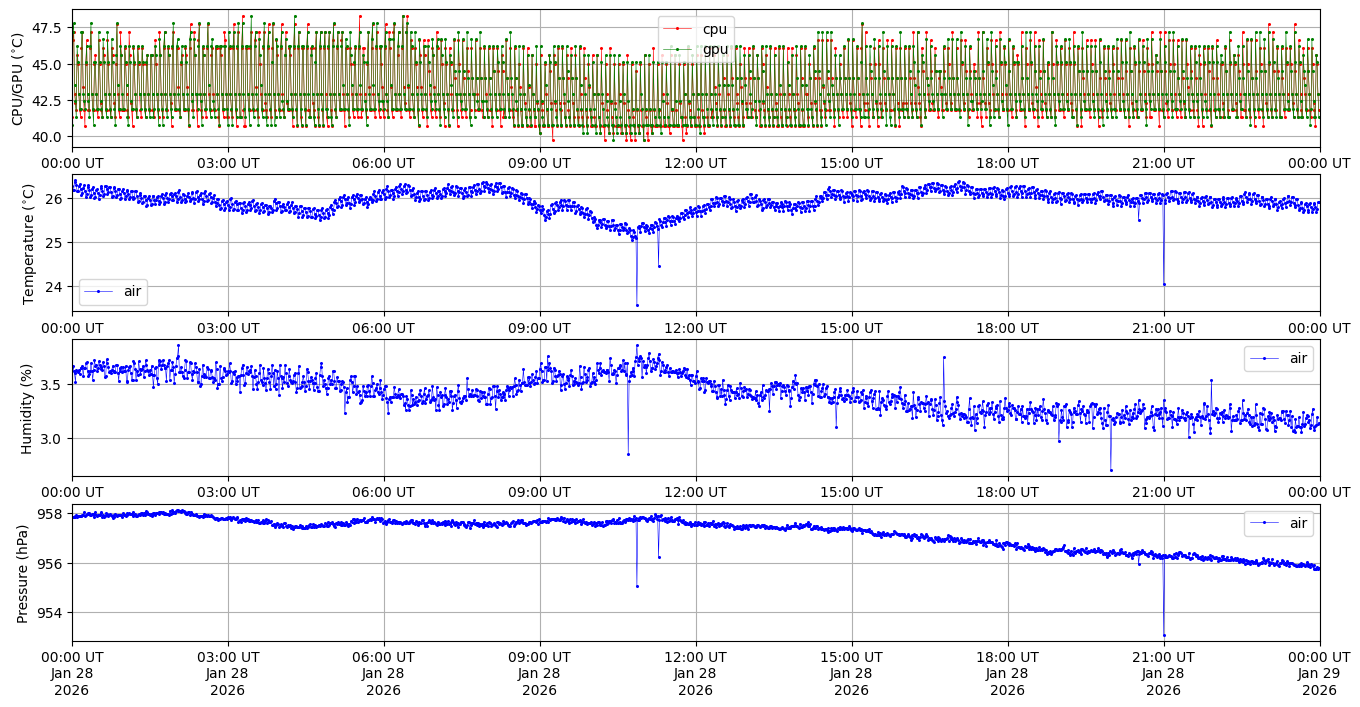Click the Jan 29 2026 bottom tick label
This screenshot has height=707, width=1360.
pos(1319,673)
